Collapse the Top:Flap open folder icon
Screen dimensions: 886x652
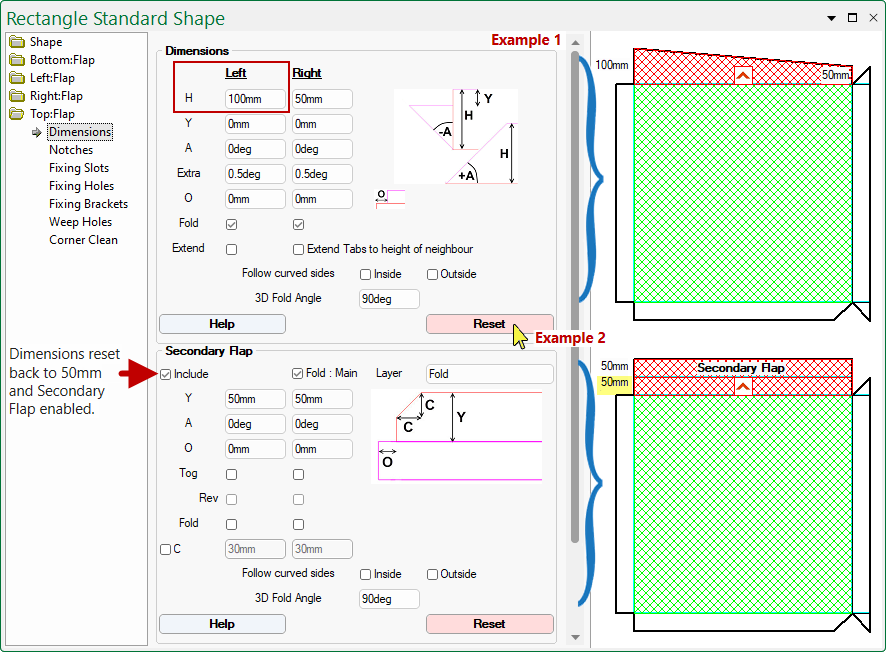[x=17, y=114]
